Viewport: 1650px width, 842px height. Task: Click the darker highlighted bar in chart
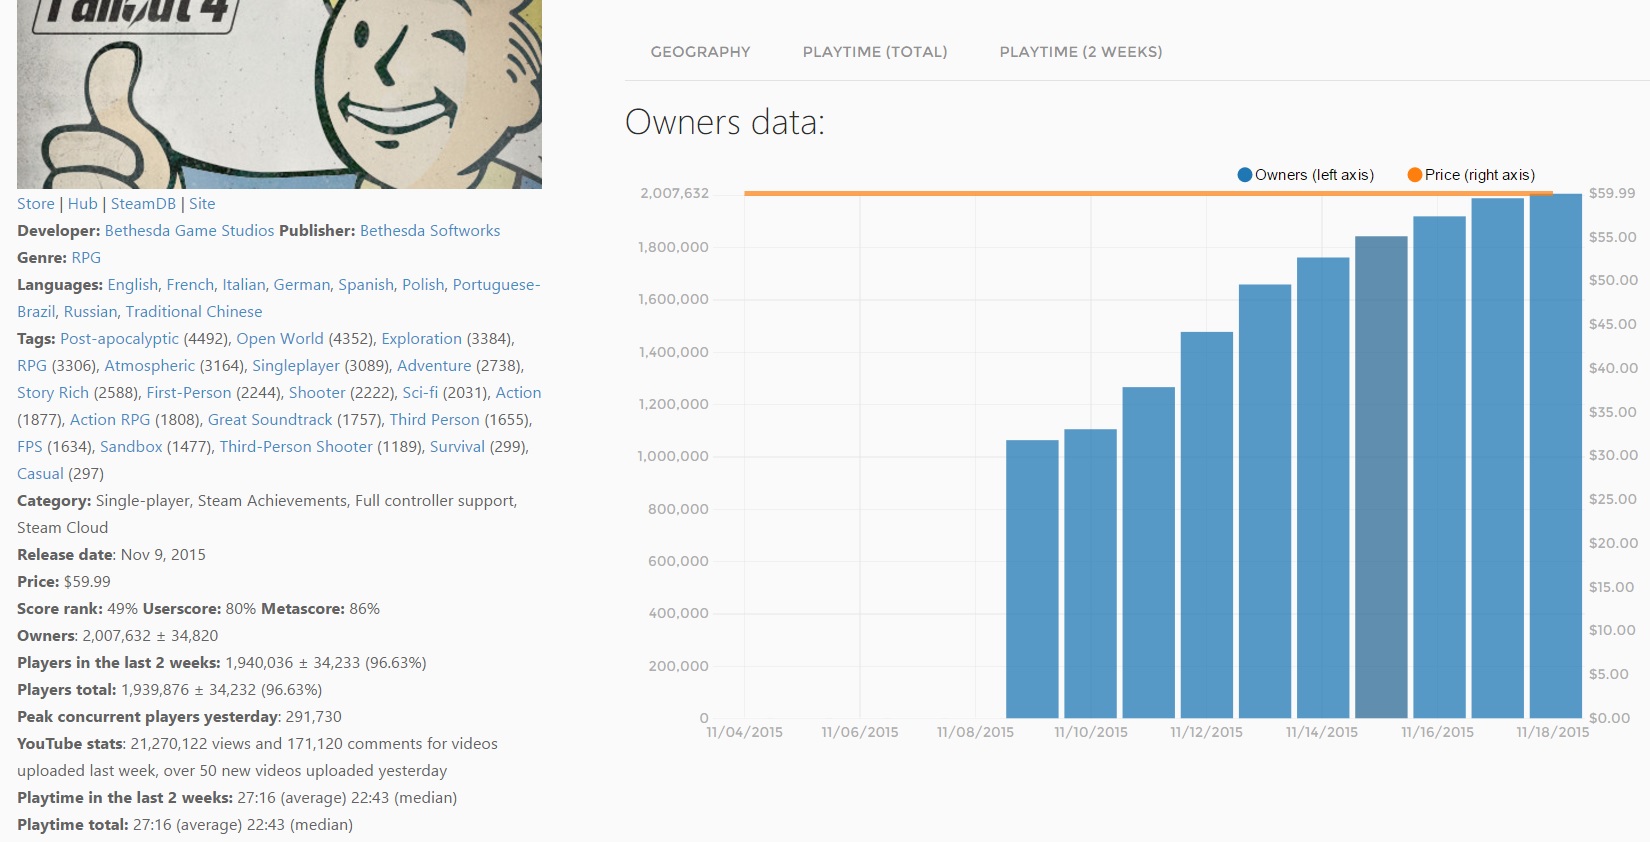1381,480
